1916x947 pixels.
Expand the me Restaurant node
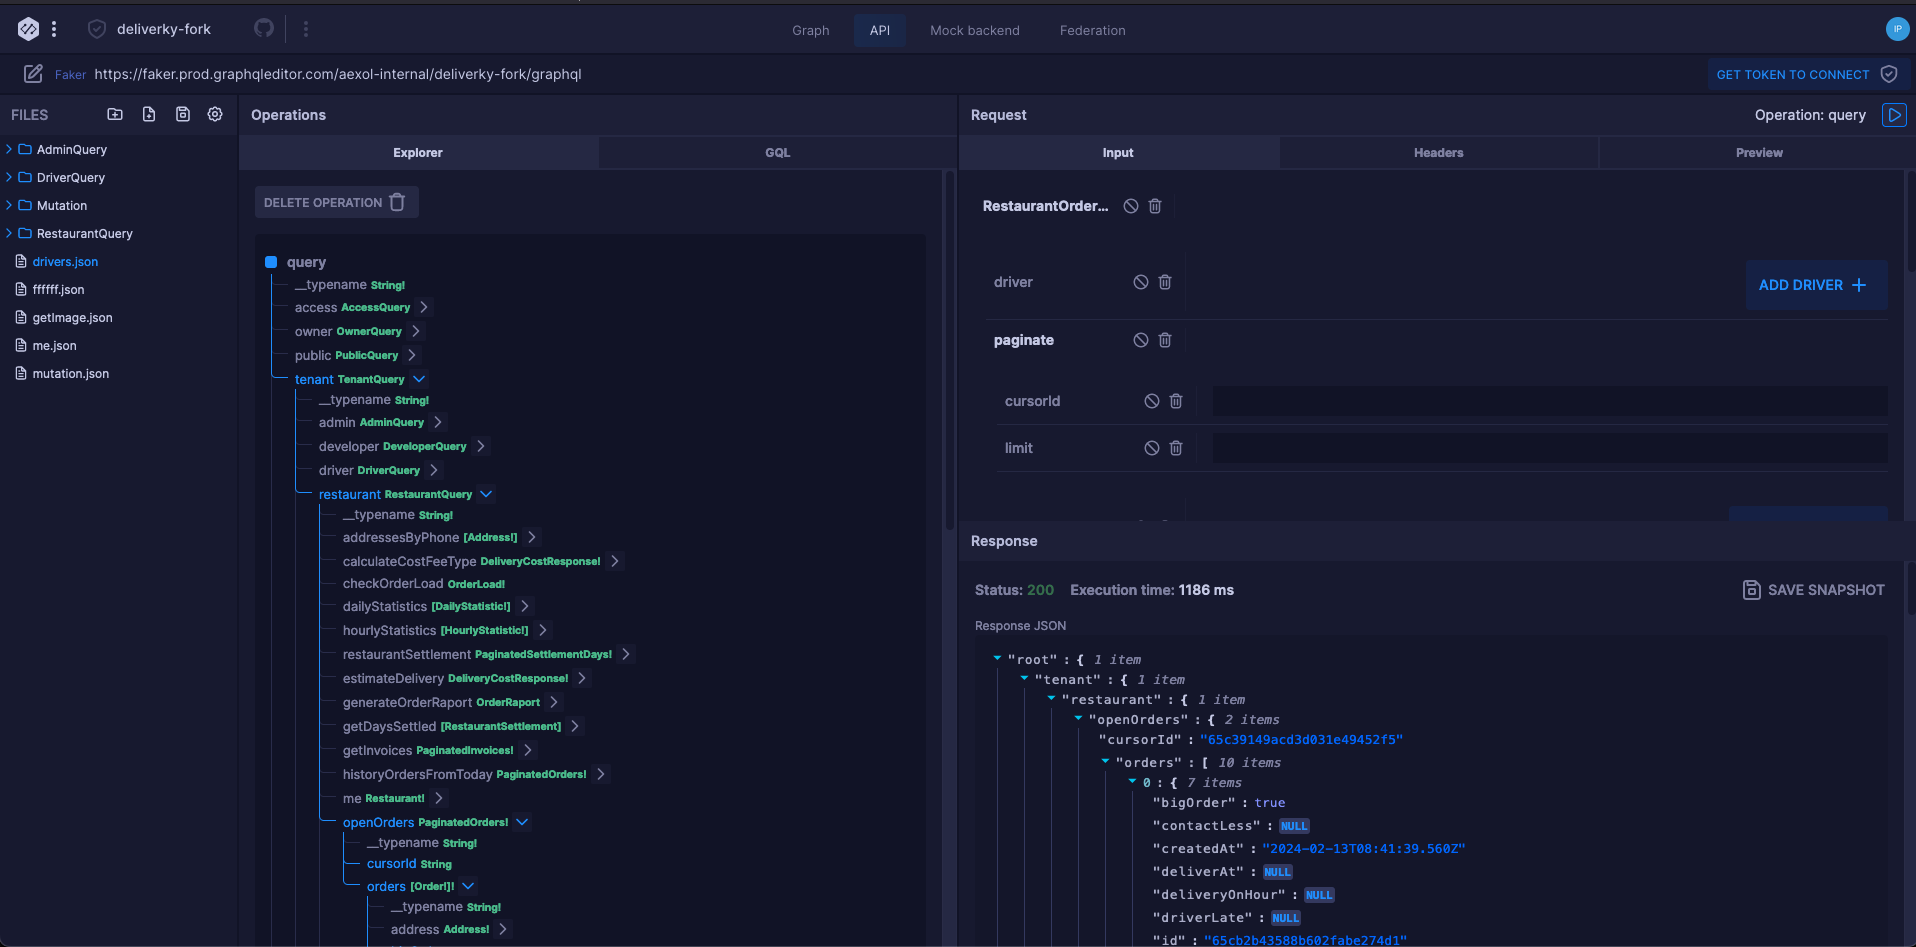439,798
